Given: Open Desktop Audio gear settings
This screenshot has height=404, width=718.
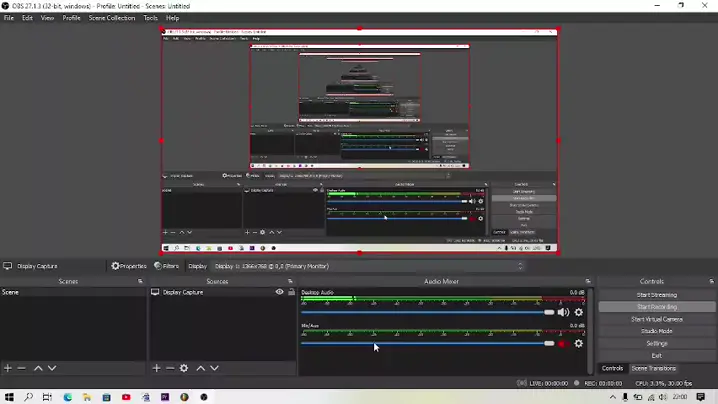Looking at the screenshot, I should [x=578, y=312].
